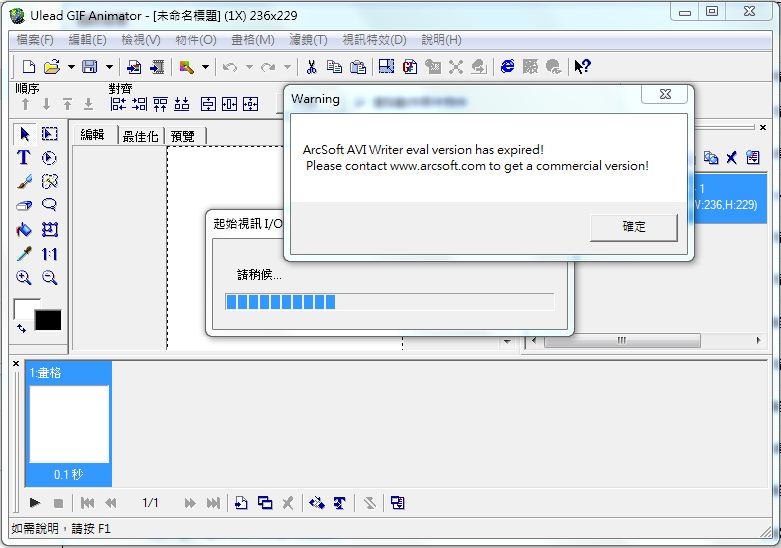Screen dimensions: 781x548
Task: Select the Eraser tool
Action: (x=24, y=205)
